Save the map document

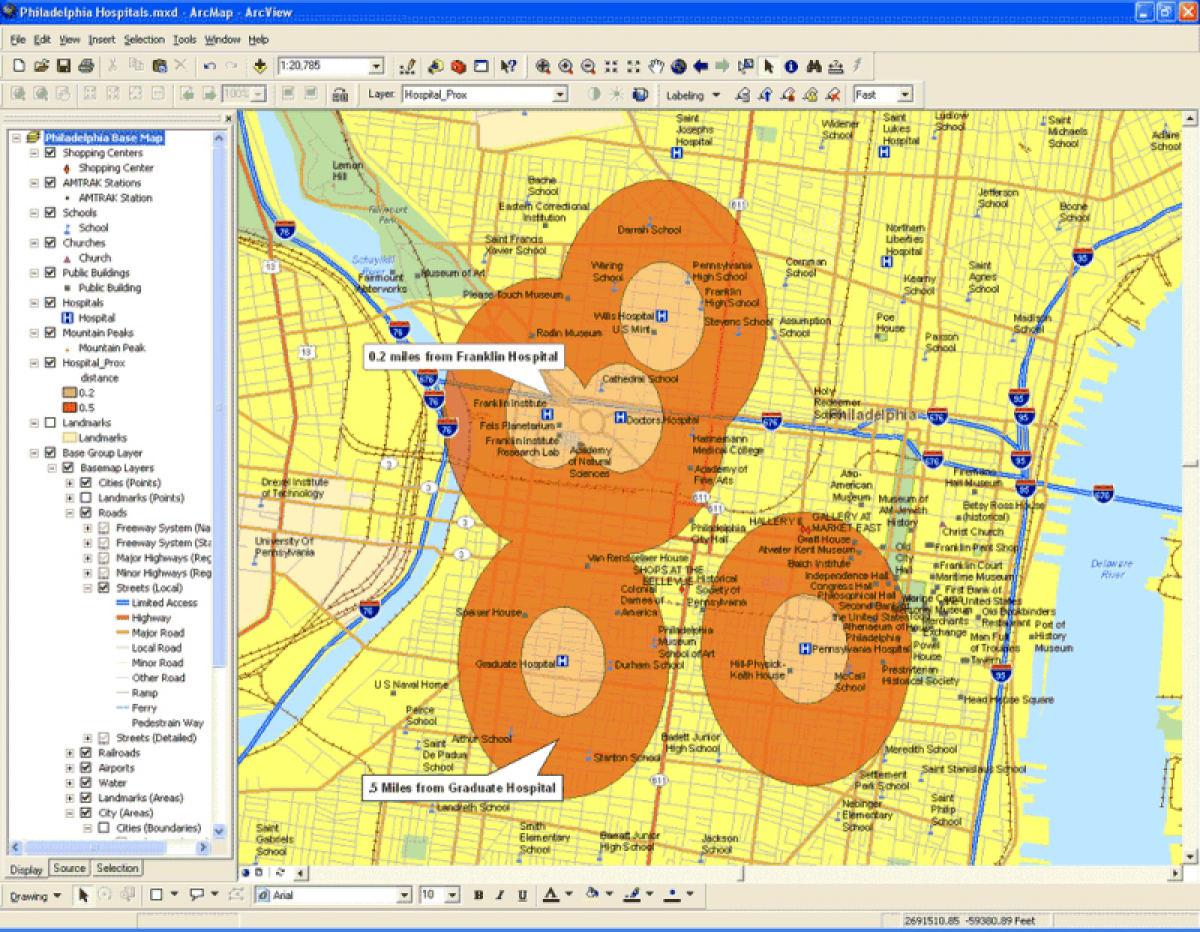pyautogui.click(x=64, y=67)
